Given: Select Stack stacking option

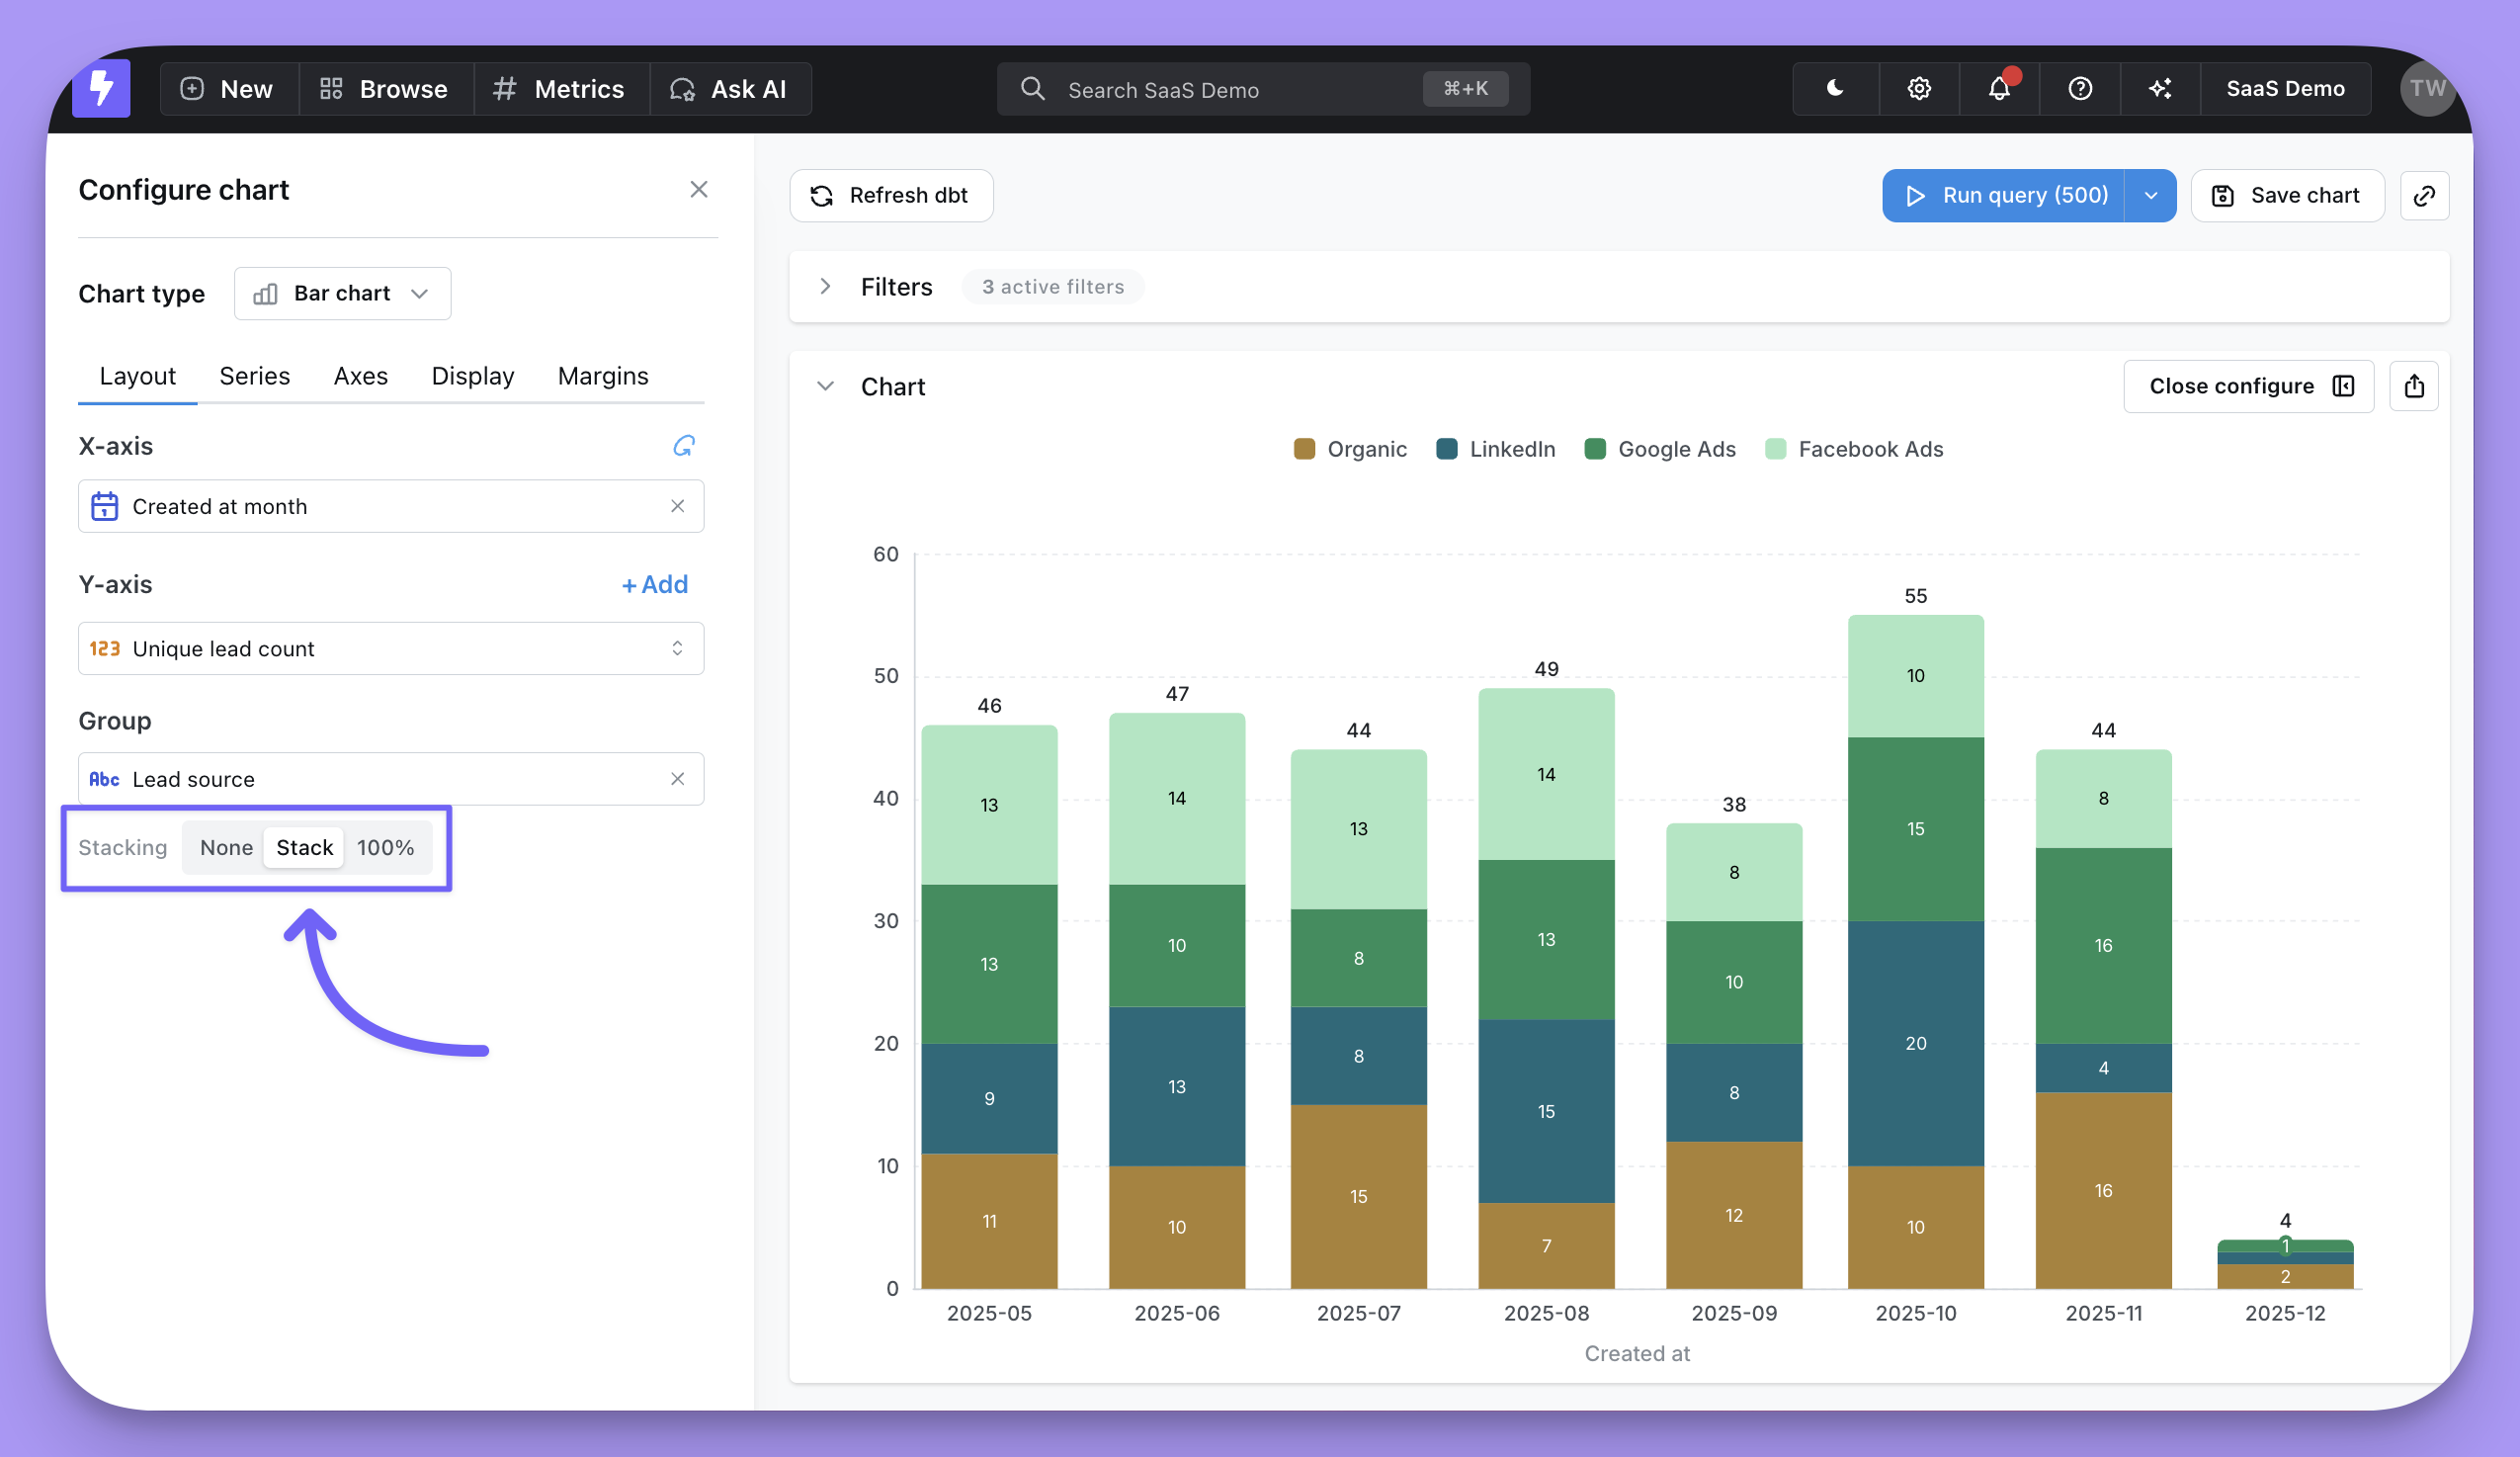Looking at the screenshot, I should click(304, 848).
